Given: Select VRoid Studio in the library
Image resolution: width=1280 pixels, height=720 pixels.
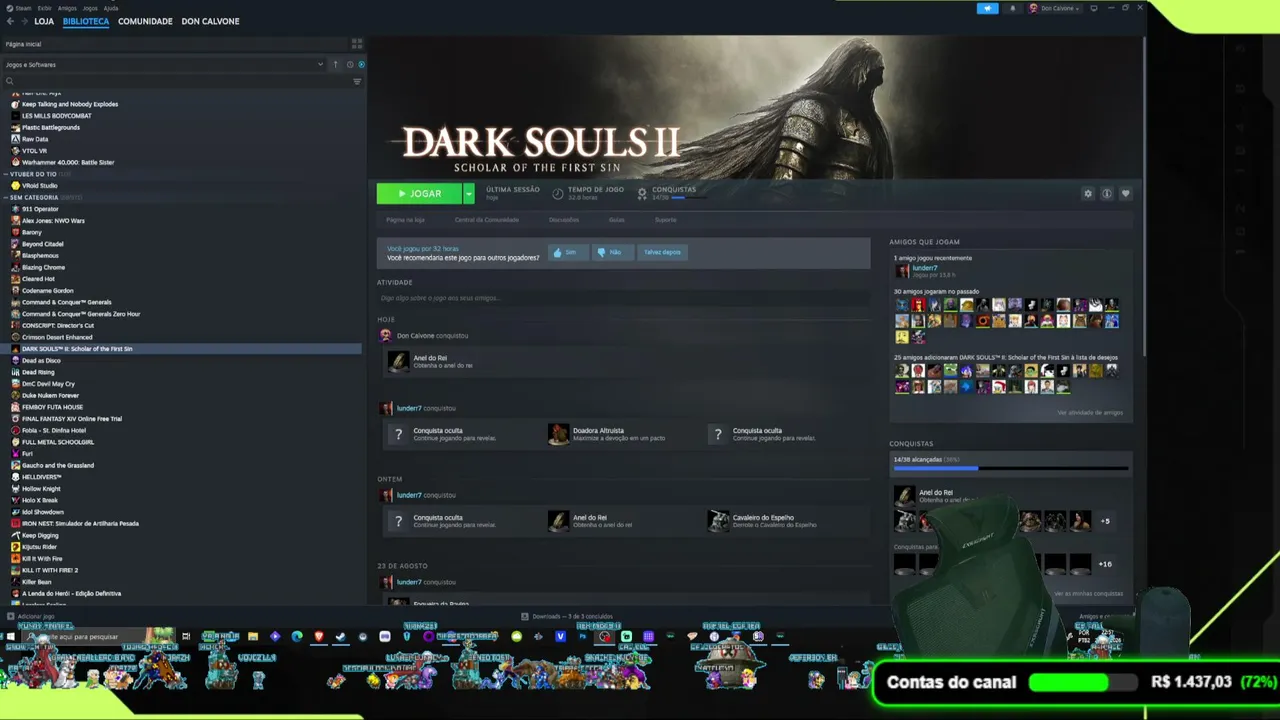Looking at the screenshot, I should (x=40, y=186).
